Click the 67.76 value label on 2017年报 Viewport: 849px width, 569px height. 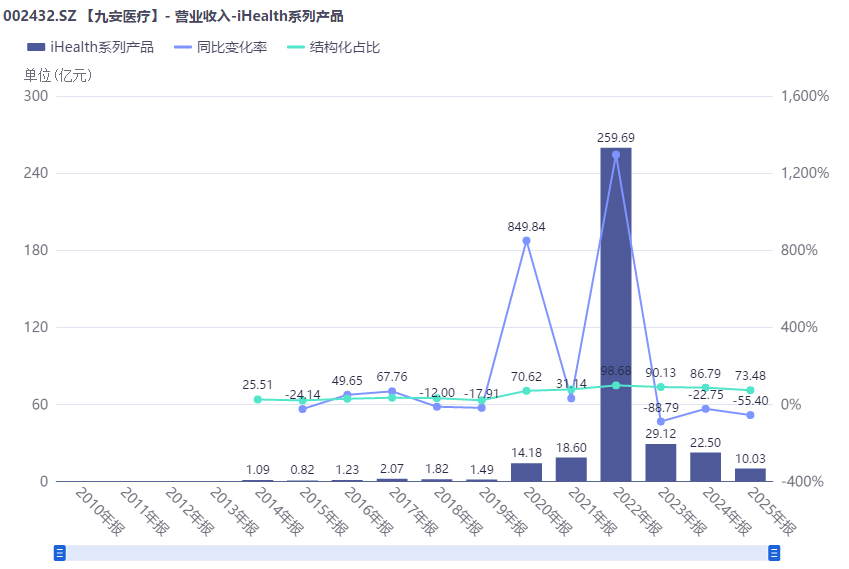click(x=392, y=376)
